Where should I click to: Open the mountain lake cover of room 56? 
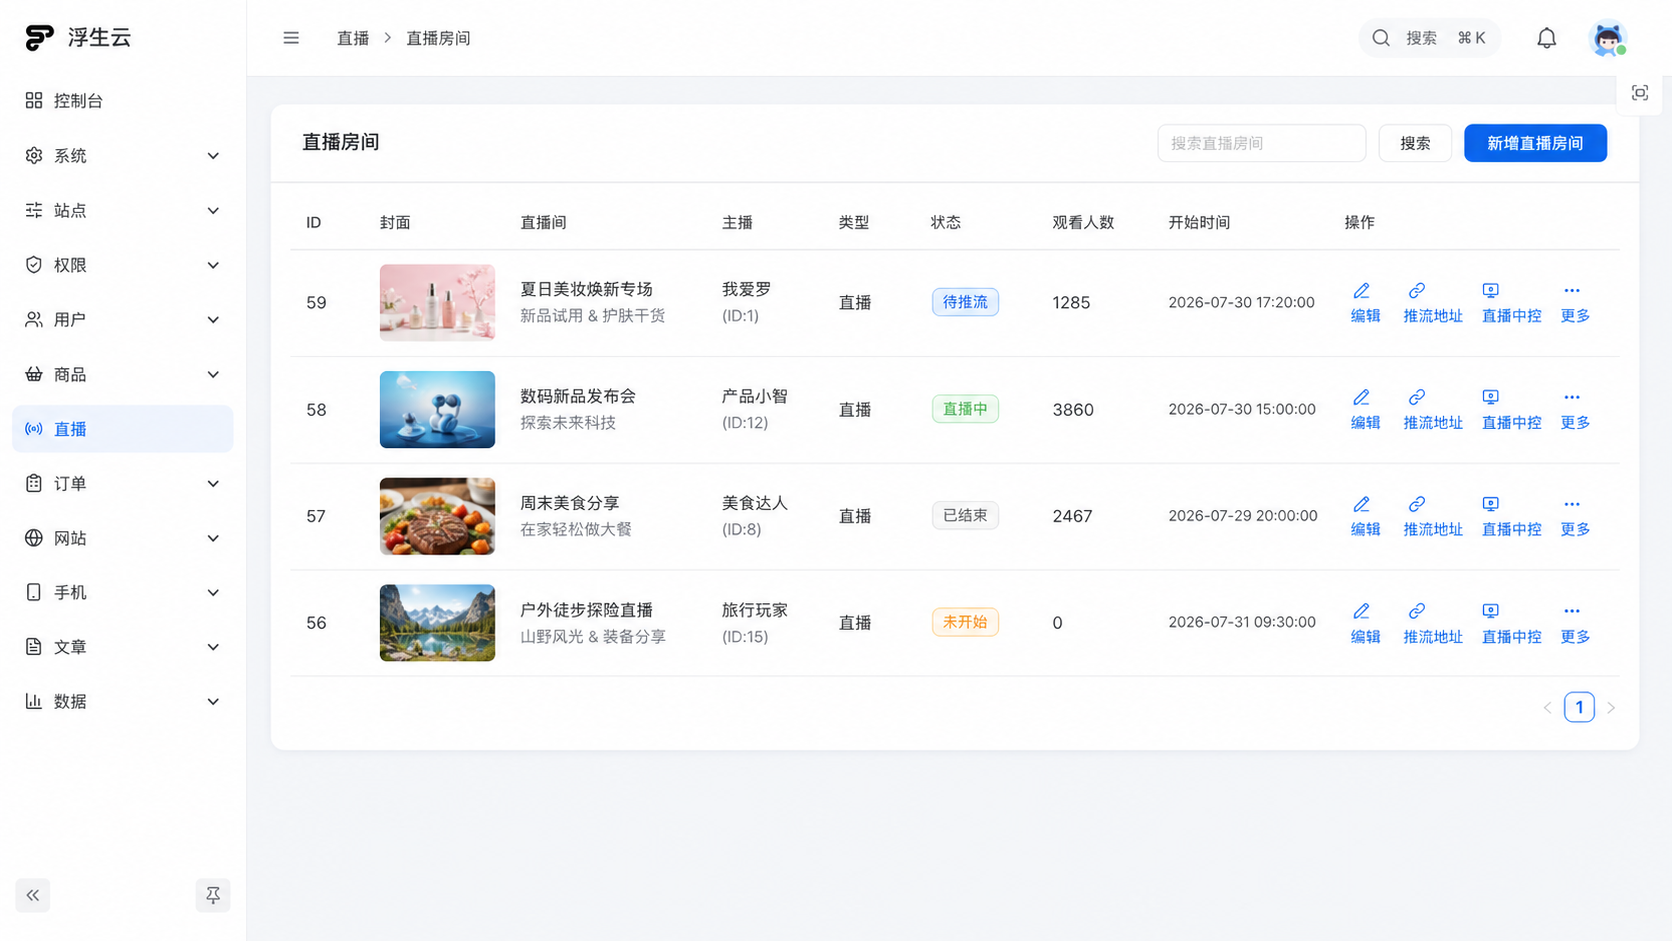pos(437,623)
